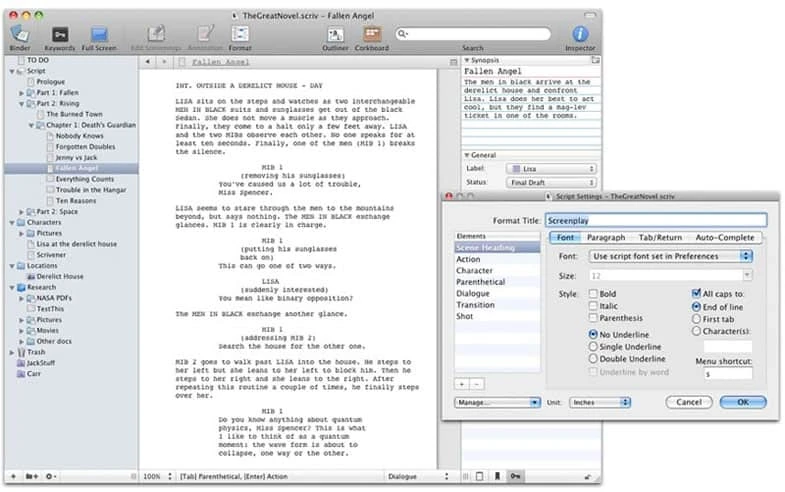Click the Menu shortcut field
The image size is (785, 492).
point(728,374)
